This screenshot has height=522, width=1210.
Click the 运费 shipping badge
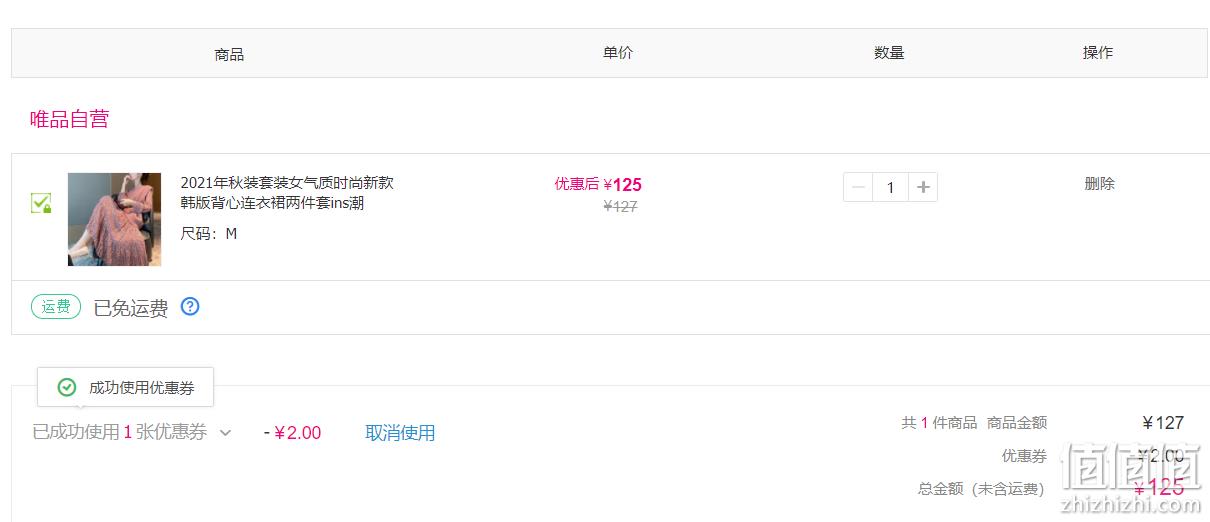click(56, 307)
